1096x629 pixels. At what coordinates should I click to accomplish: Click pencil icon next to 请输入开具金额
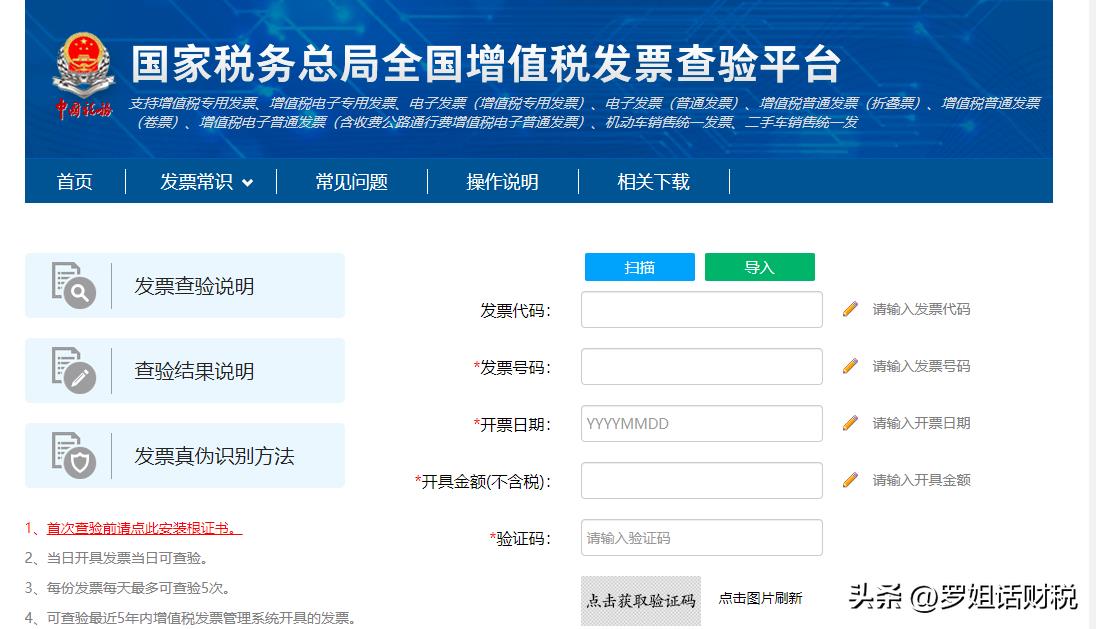click(x=850, y=480)
